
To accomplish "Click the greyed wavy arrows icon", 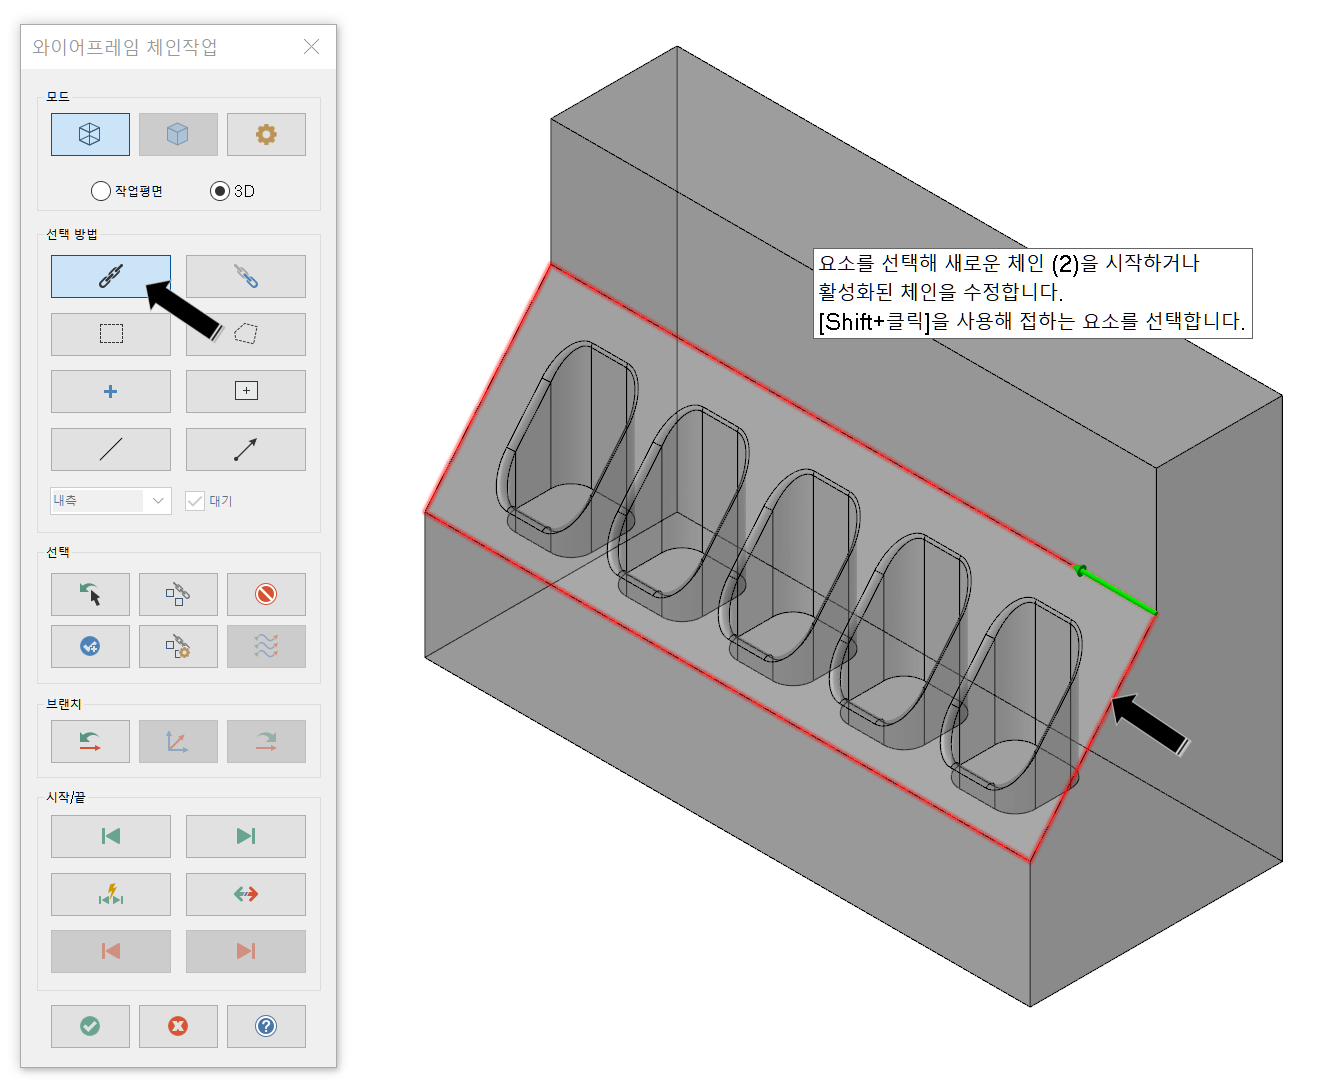I will [x=266, y=646].
